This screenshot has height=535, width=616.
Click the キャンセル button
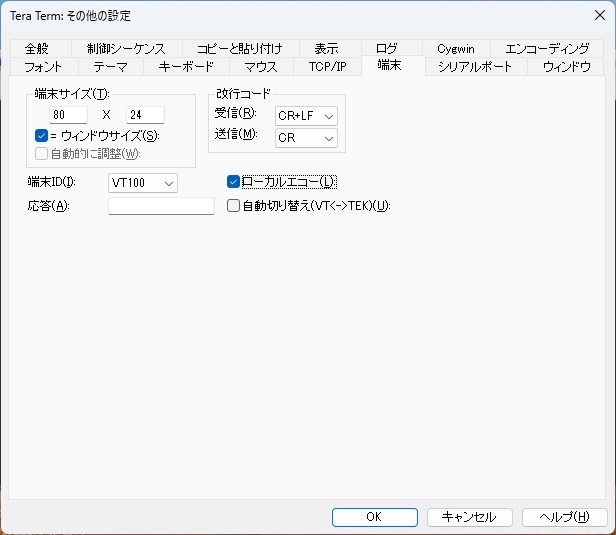click(469, 517)
